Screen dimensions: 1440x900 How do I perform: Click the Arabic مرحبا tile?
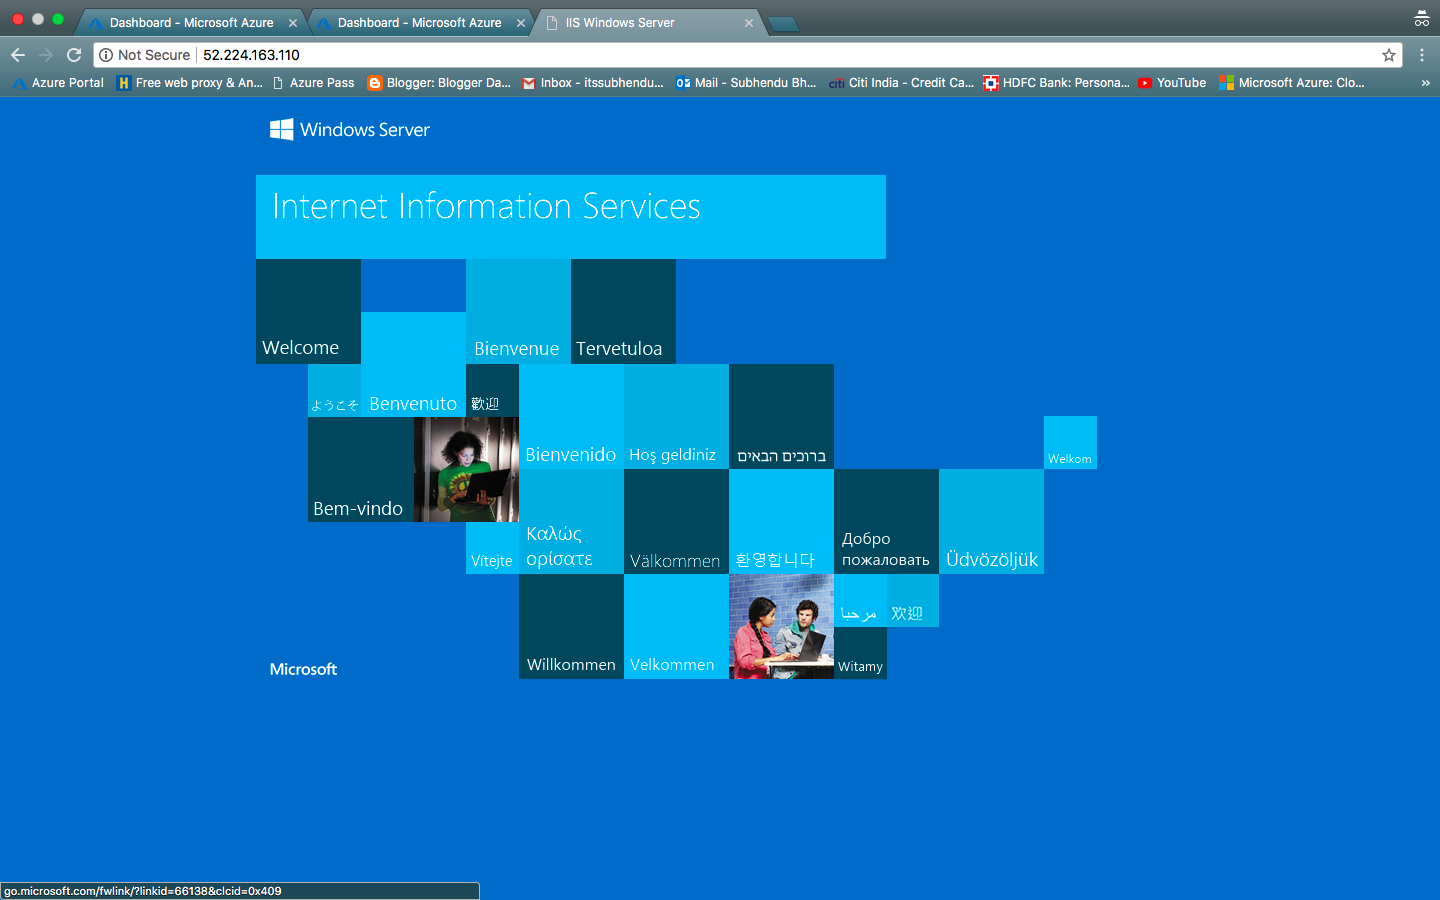coord(860,601)
